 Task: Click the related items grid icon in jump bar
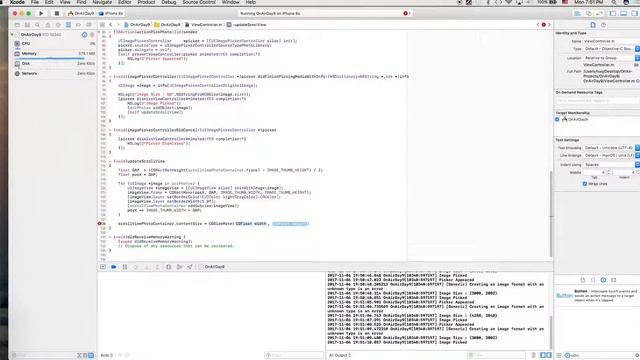pyautogui.click(x=102, y=25)
